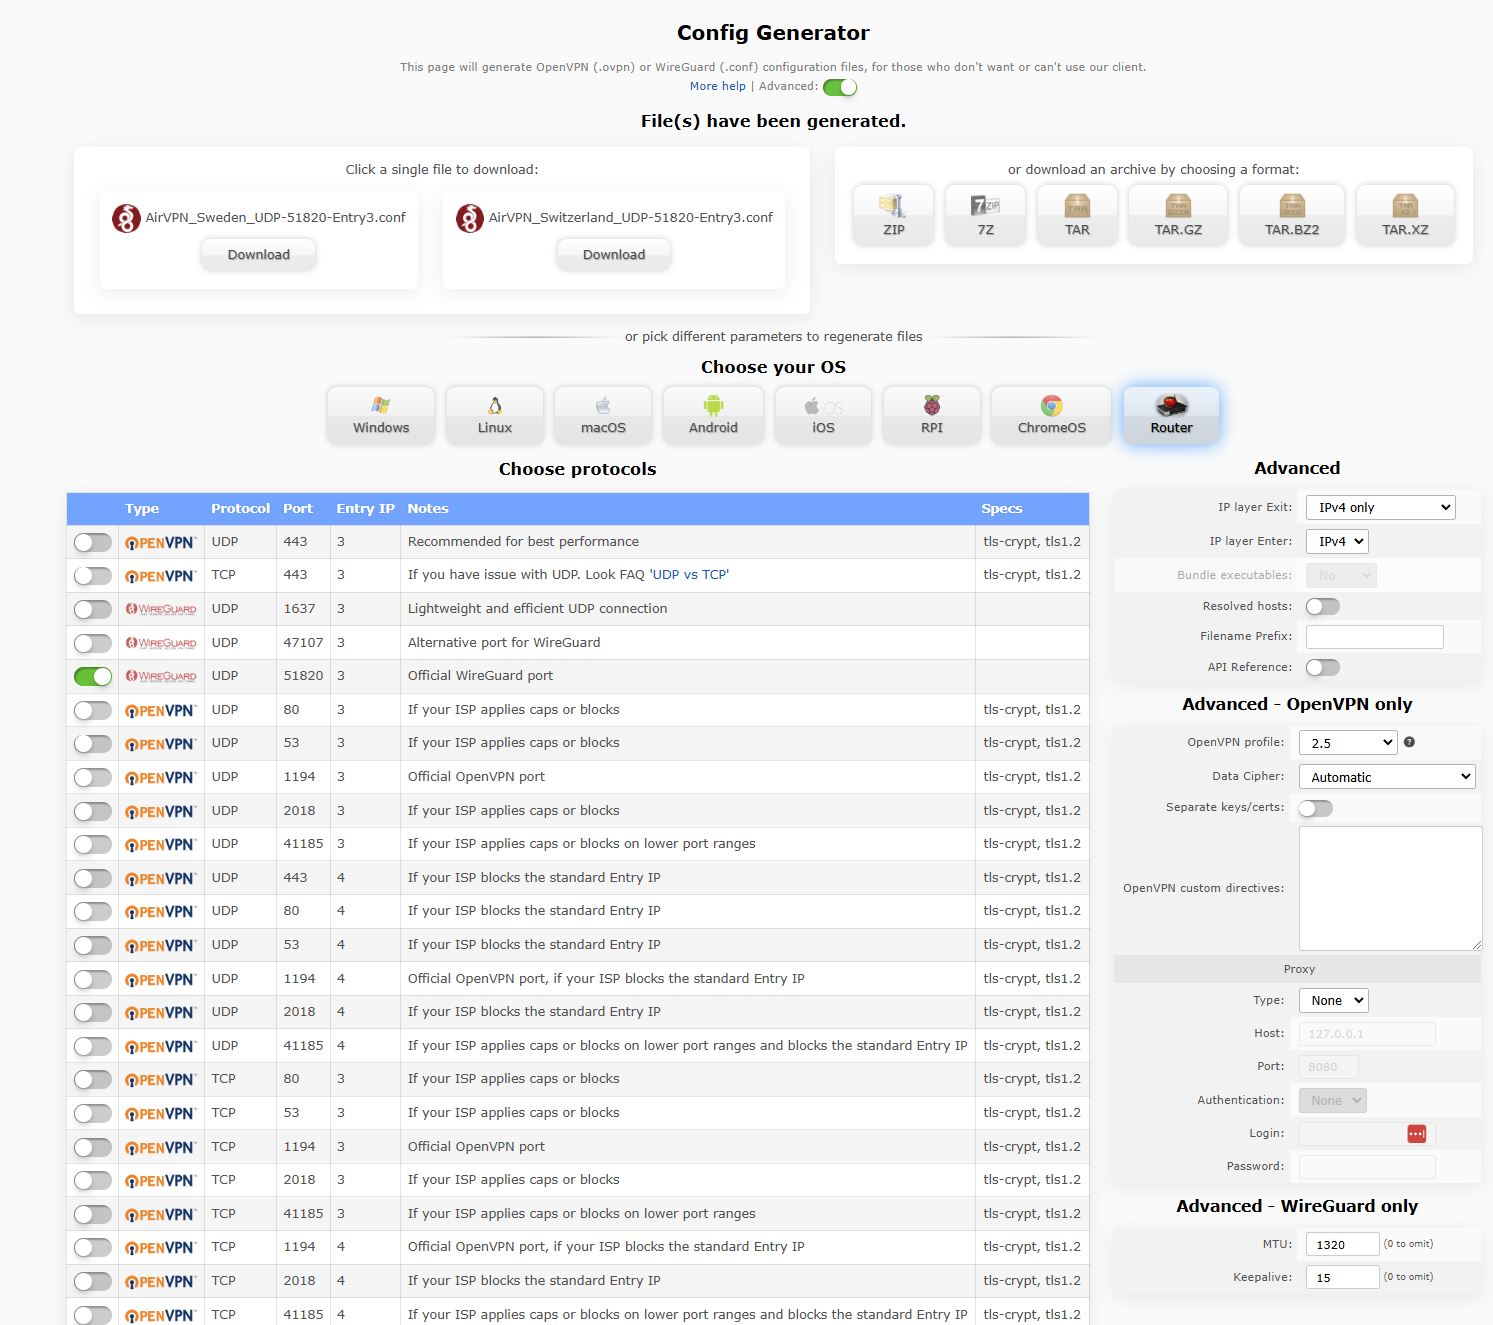Viewport: 1493px width, 1325px height.
Task: Click the OpenVPN logo in the 'Recommended for best performance' row
Action: 161,543
